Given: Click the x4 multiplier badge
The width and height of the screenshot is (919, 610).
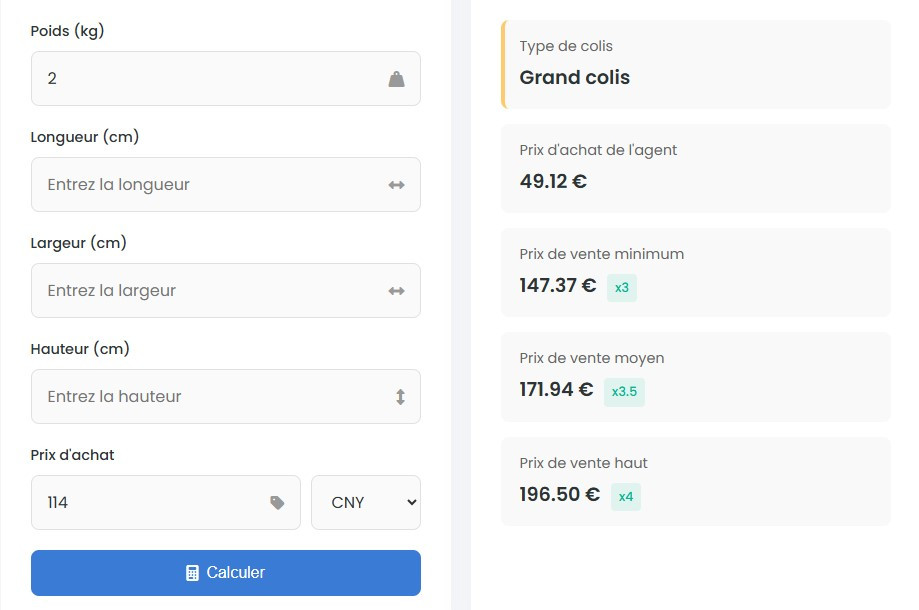Looking at the screenshot, I should coord(626,496).
